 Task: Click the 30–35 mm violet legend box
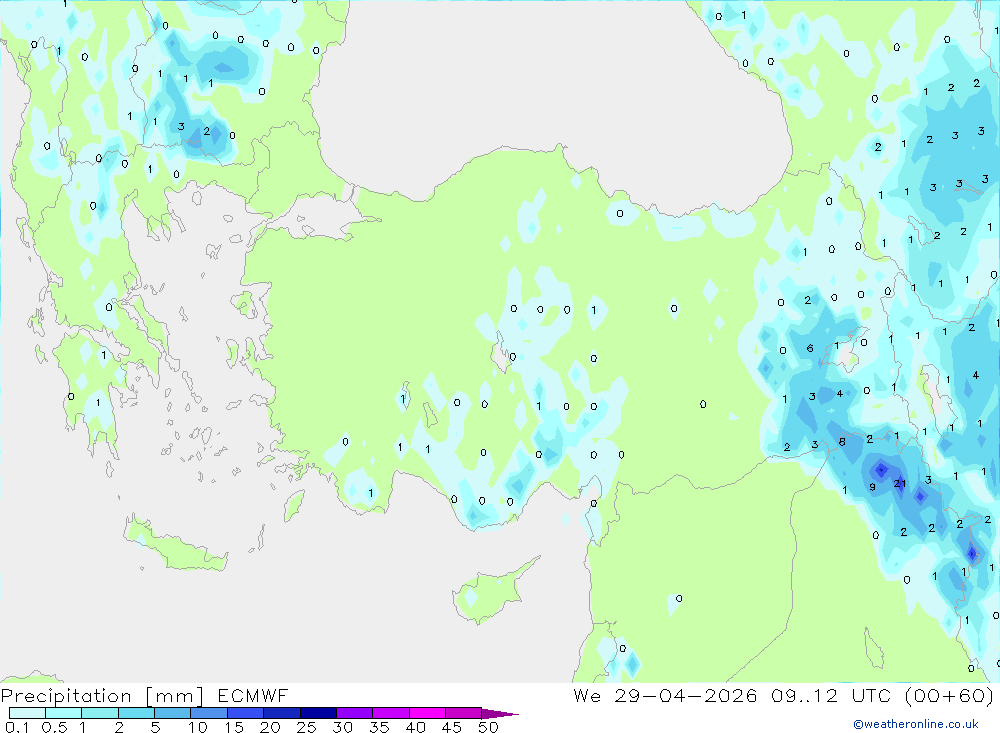click(354, 713)
